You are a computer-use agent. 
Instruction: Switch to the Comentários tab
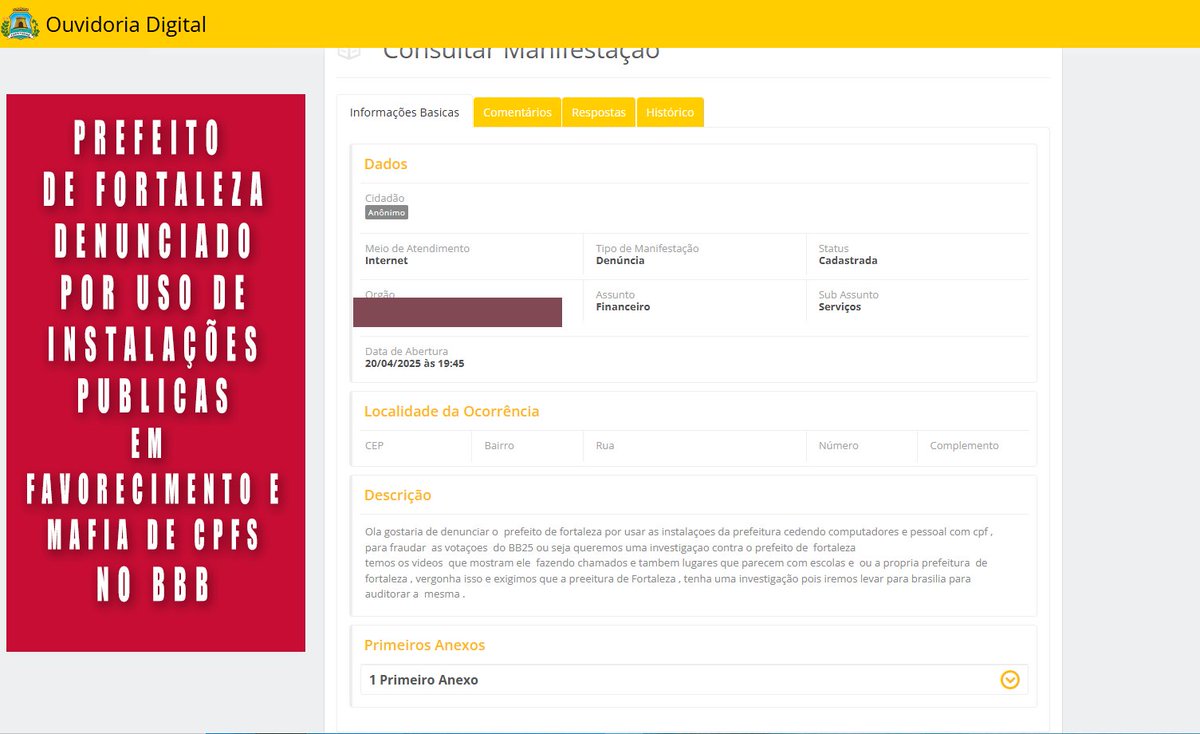point(517,112)
